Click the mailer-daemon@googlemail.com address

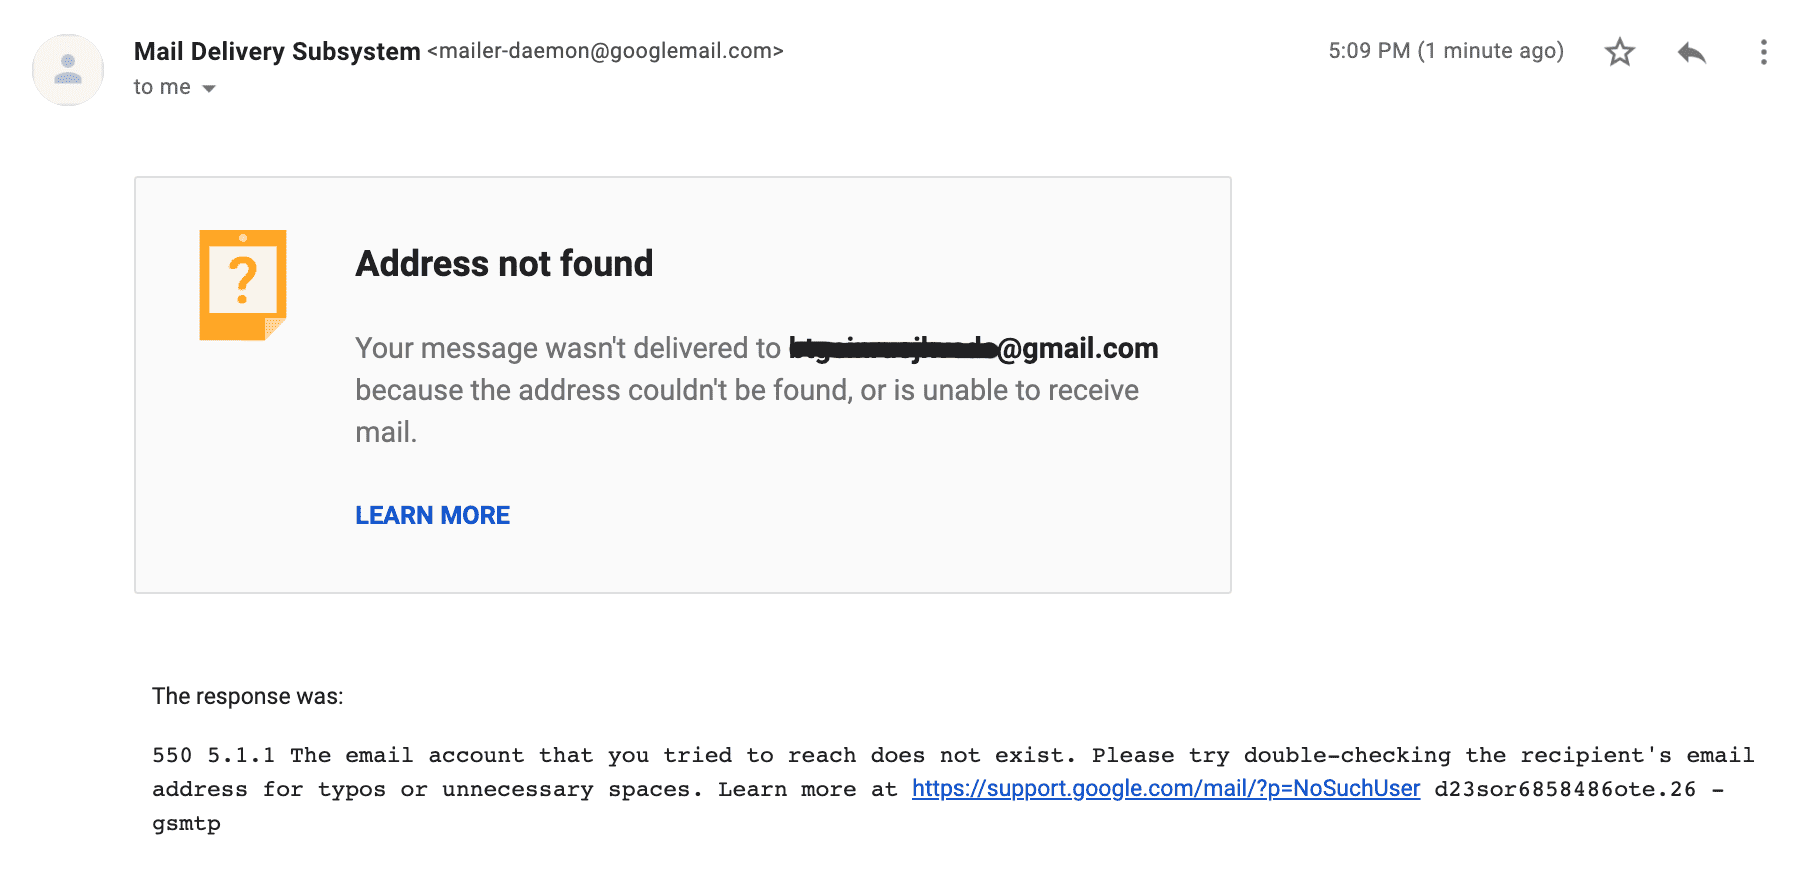point(605,51)
